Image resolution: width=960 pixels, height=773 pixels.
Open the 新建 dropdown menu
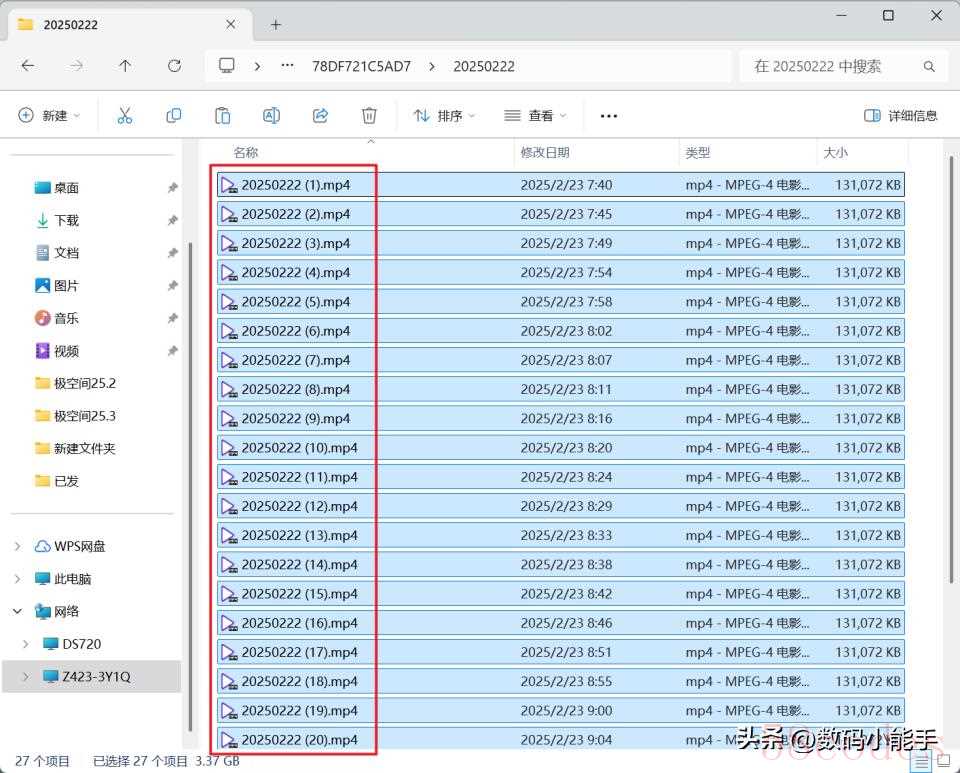click(x=50, y=116)
